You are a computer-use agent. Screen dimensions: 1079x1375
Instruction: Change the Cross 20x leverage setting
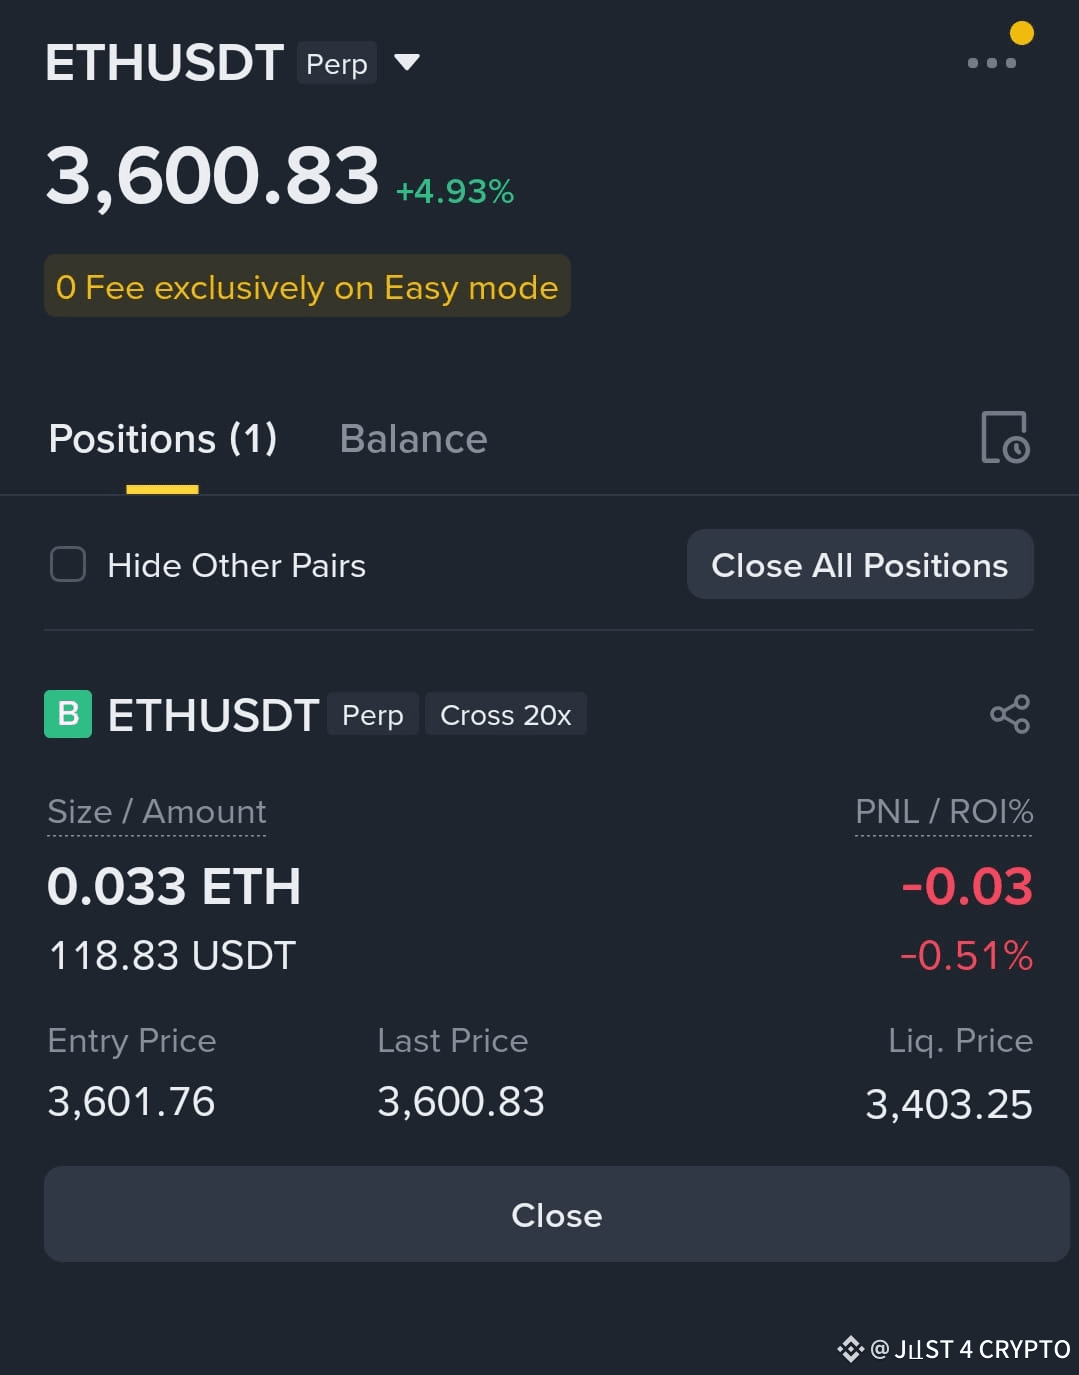506,715
